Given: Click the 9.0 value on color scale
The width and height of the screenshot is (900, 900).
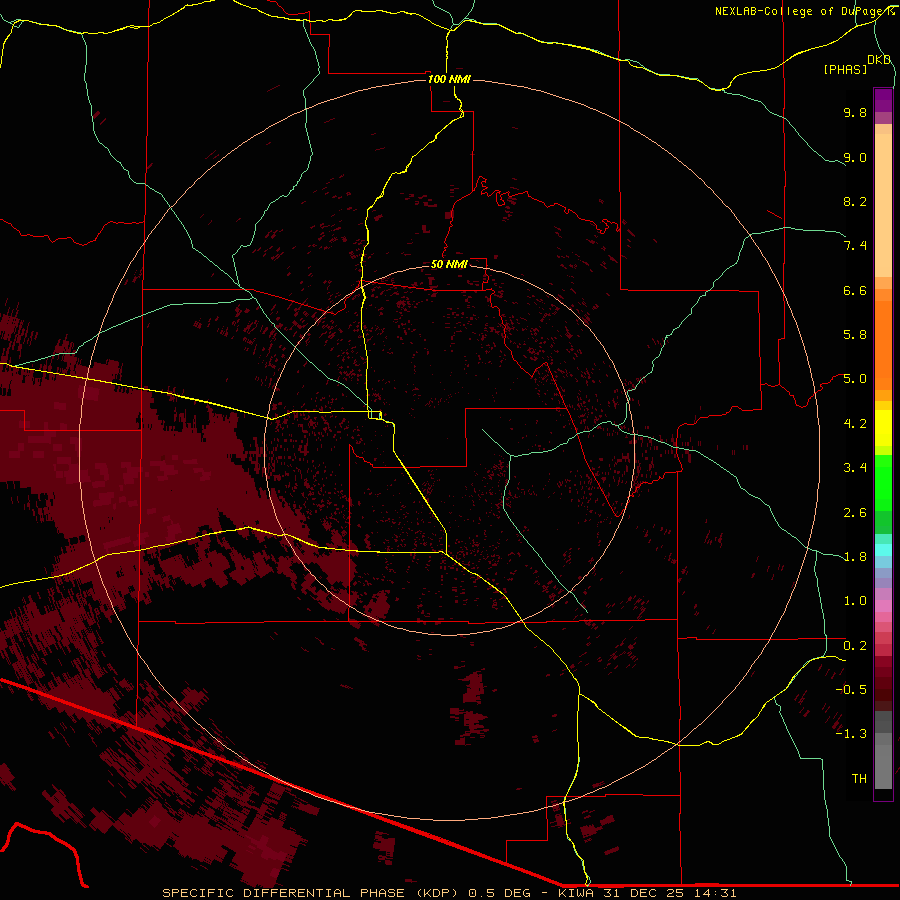Looking at the screenshot, I should (855, 157).
